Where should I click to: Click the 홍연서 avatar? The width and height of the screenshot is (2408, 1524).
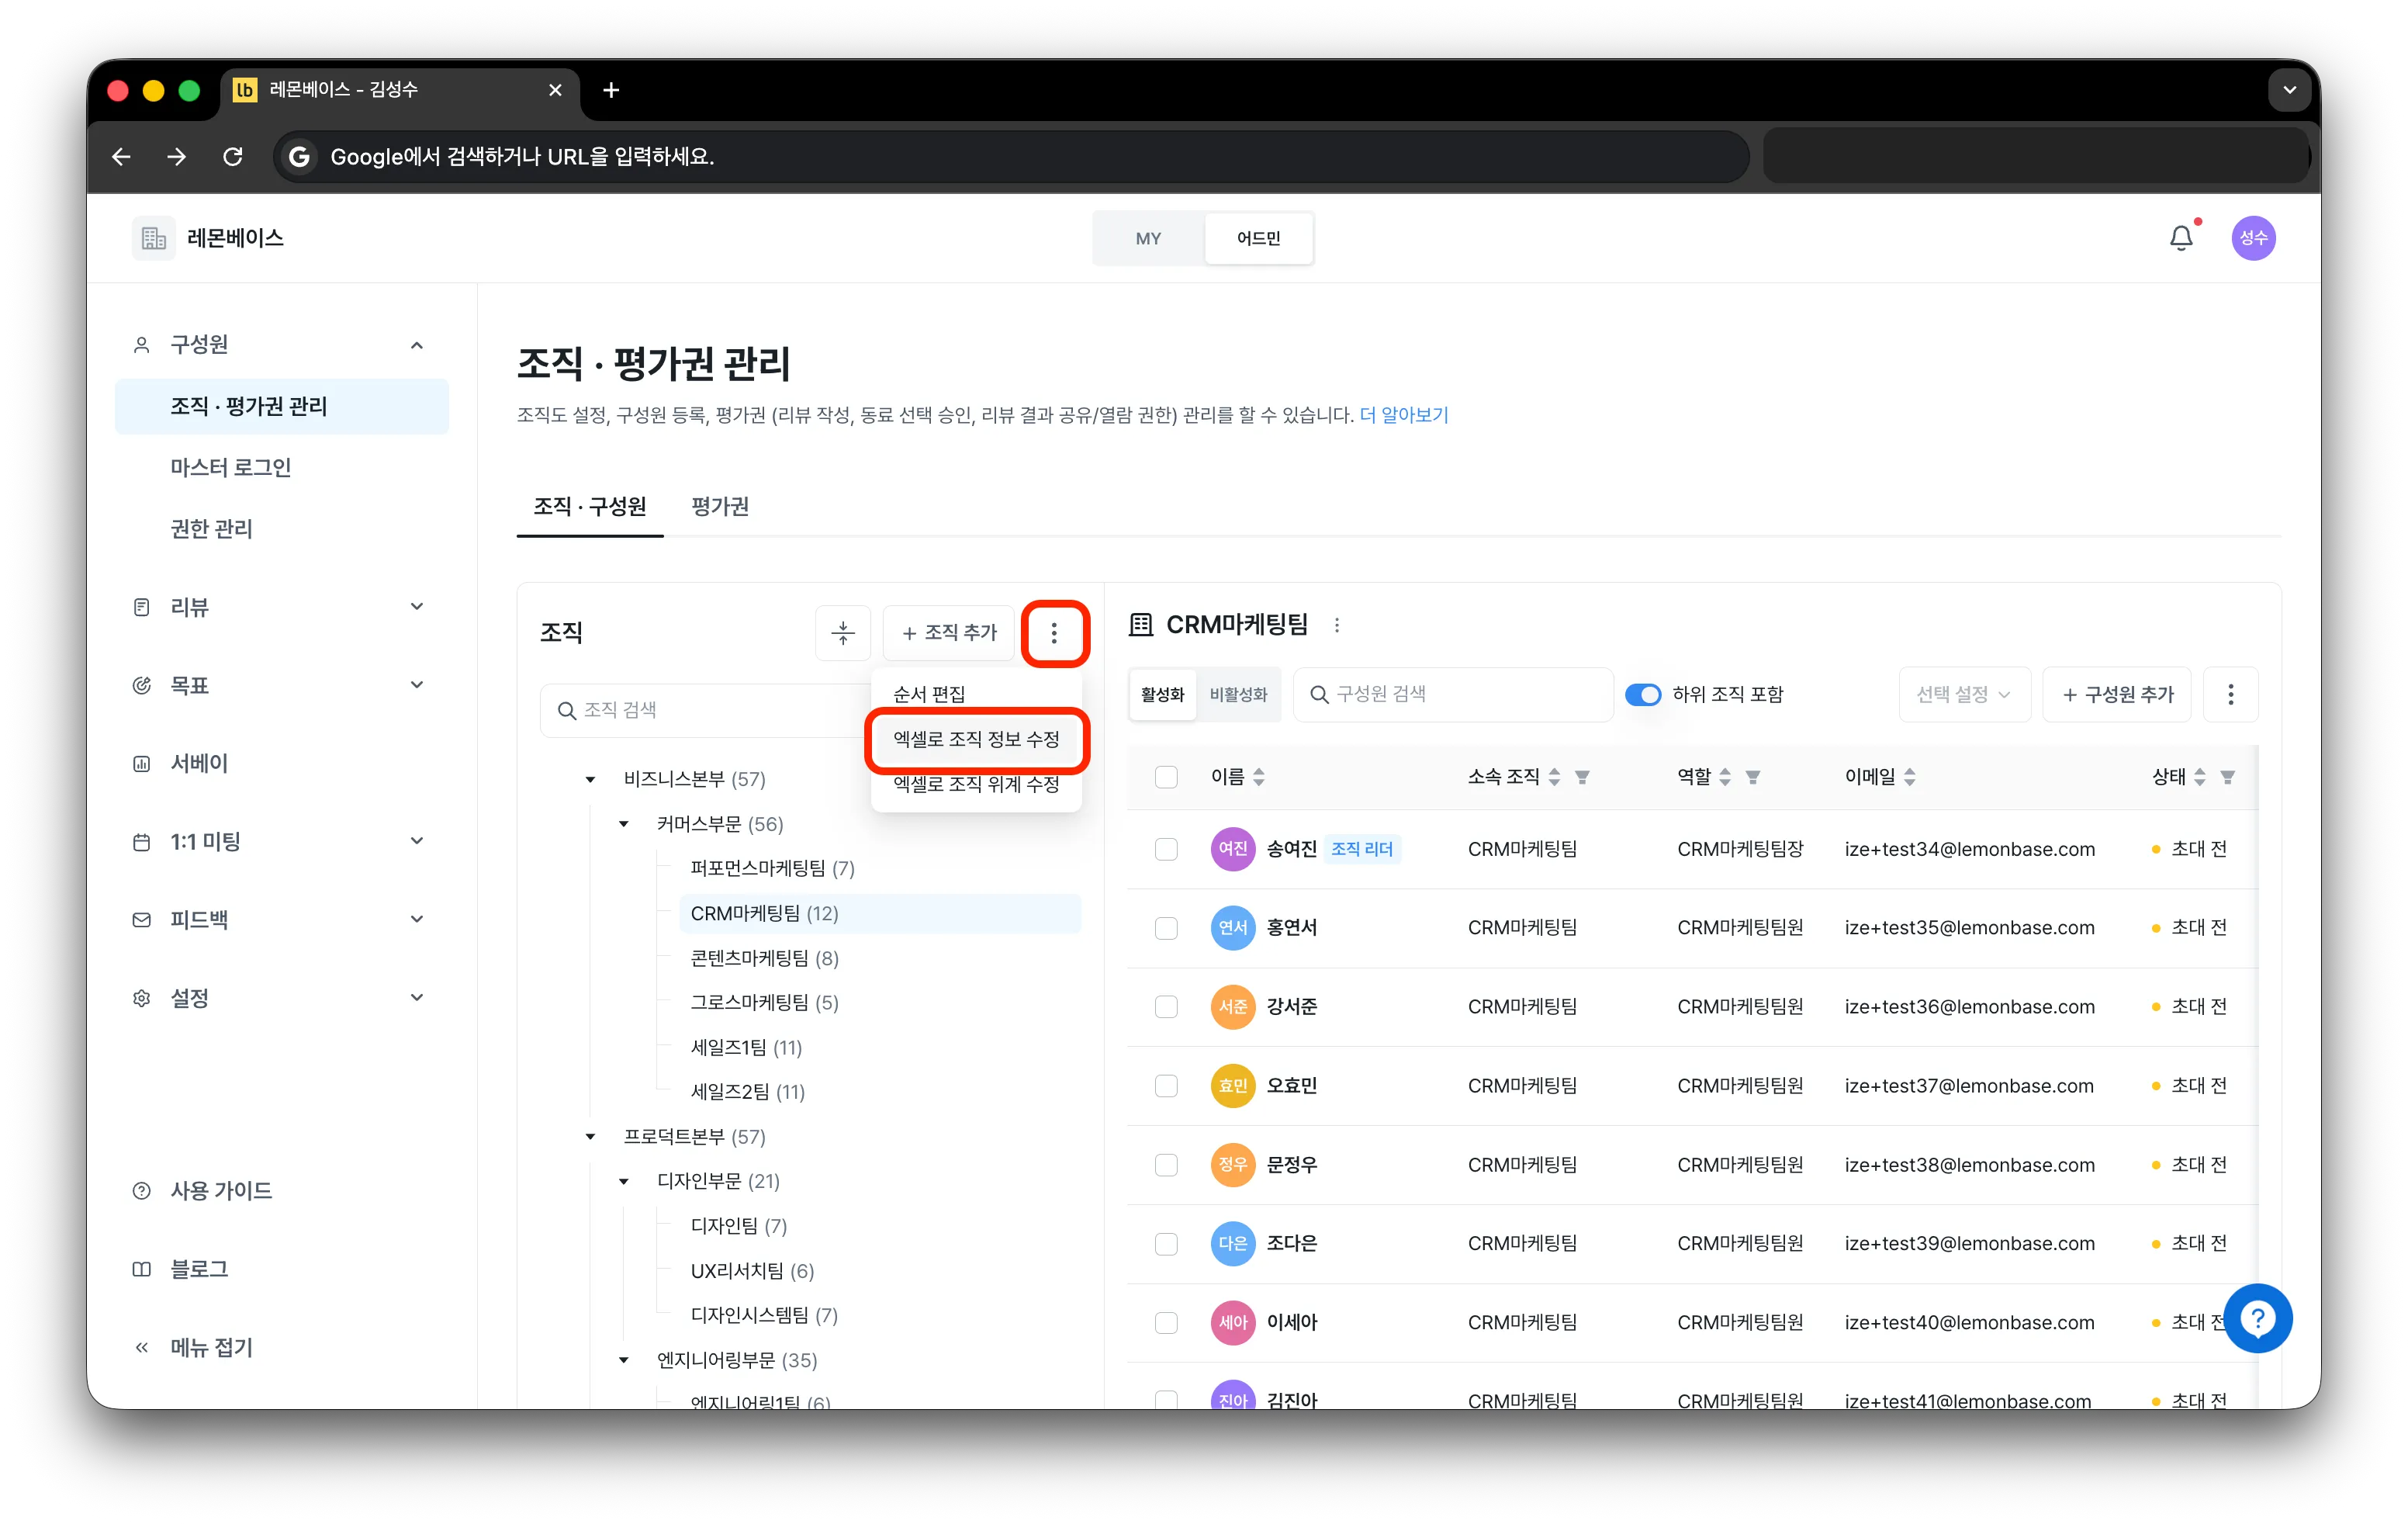click(1233, 928)
